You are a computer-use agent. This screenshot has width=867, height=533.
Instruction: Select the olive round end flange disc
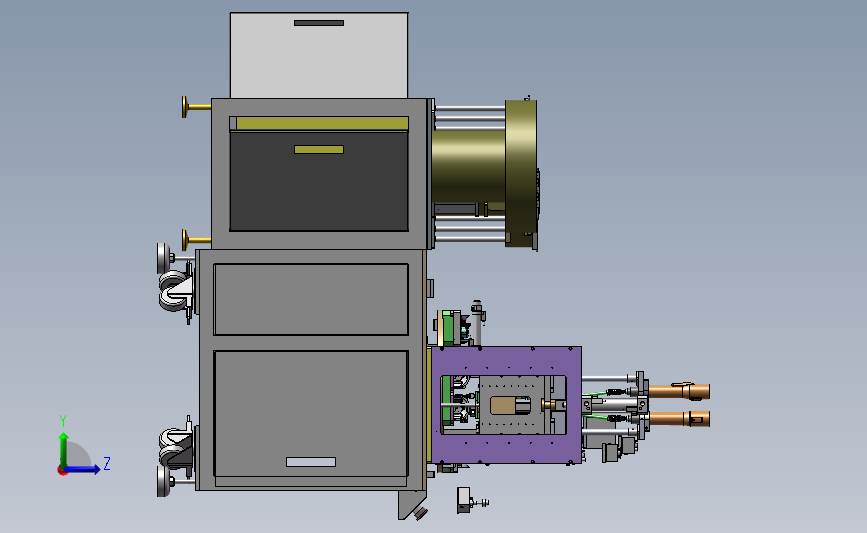pos(521,173)
